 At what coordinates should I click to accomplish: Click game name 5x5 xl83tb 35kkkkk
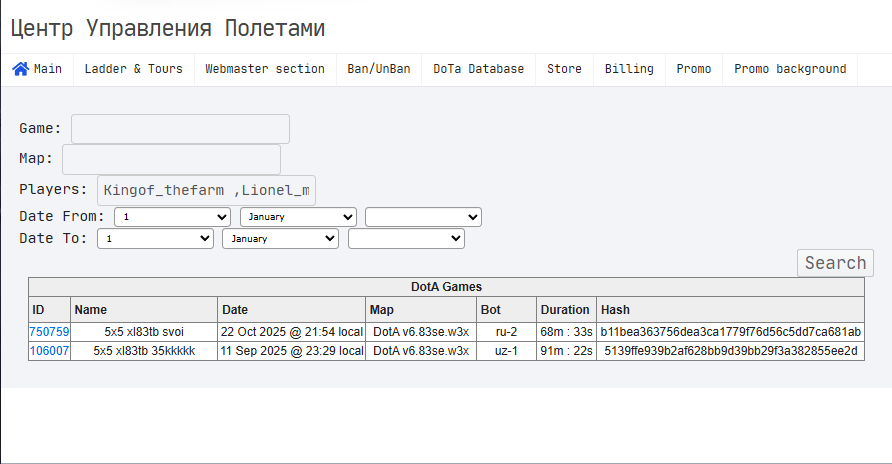pos(144,351)
